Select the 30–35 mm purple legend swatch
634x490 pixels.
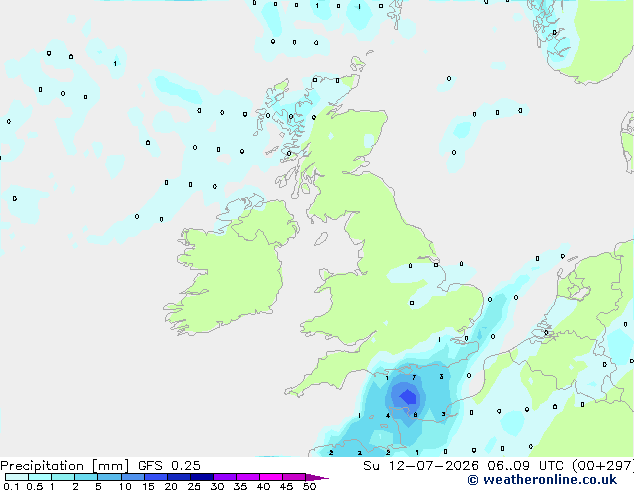tap(224, 477)
